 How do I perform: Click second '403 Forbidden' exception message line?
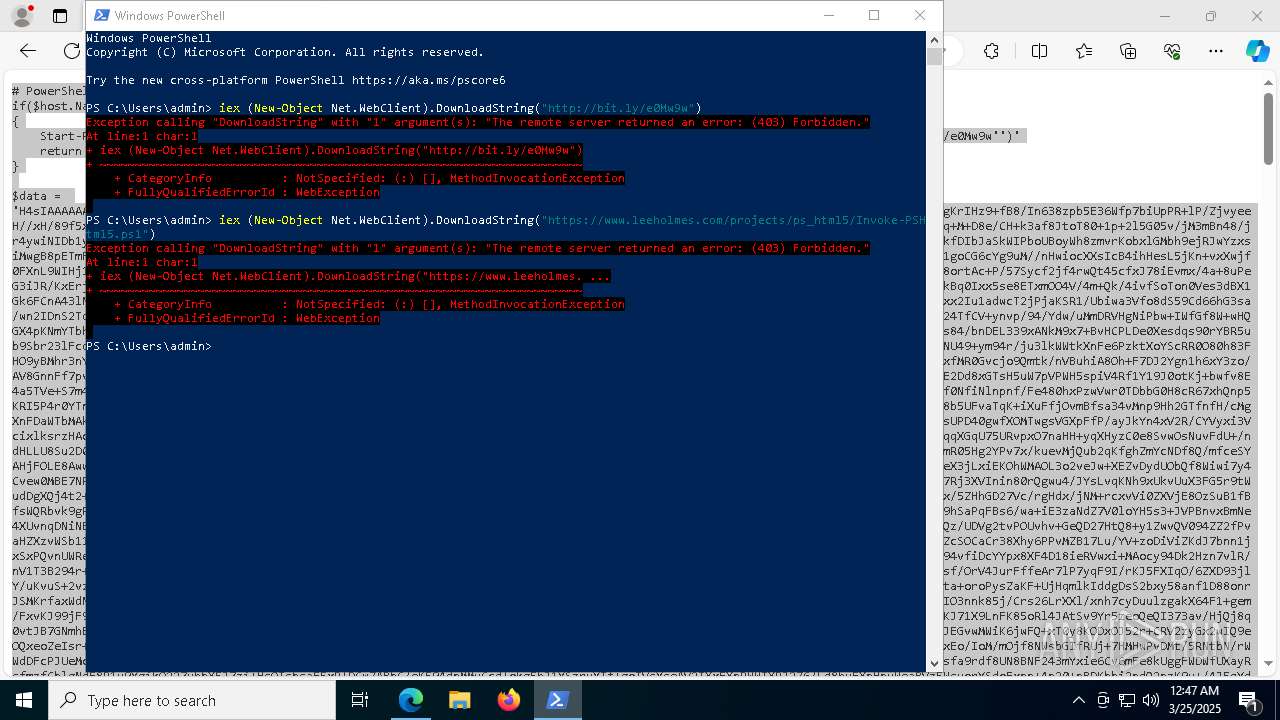478,248
